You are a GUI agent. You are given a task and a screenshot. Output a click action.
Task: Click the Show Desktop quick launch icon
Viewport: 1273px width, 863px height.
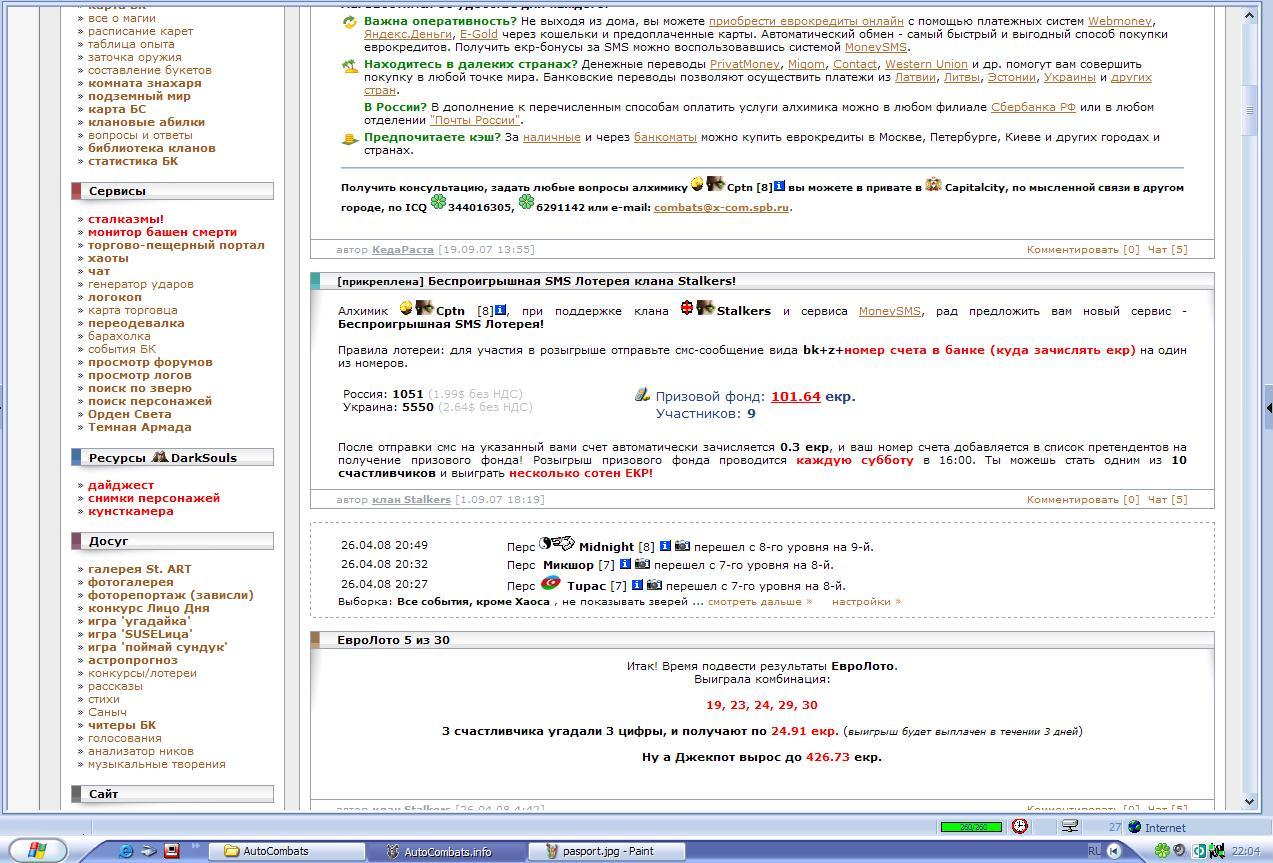pos(149,851)
